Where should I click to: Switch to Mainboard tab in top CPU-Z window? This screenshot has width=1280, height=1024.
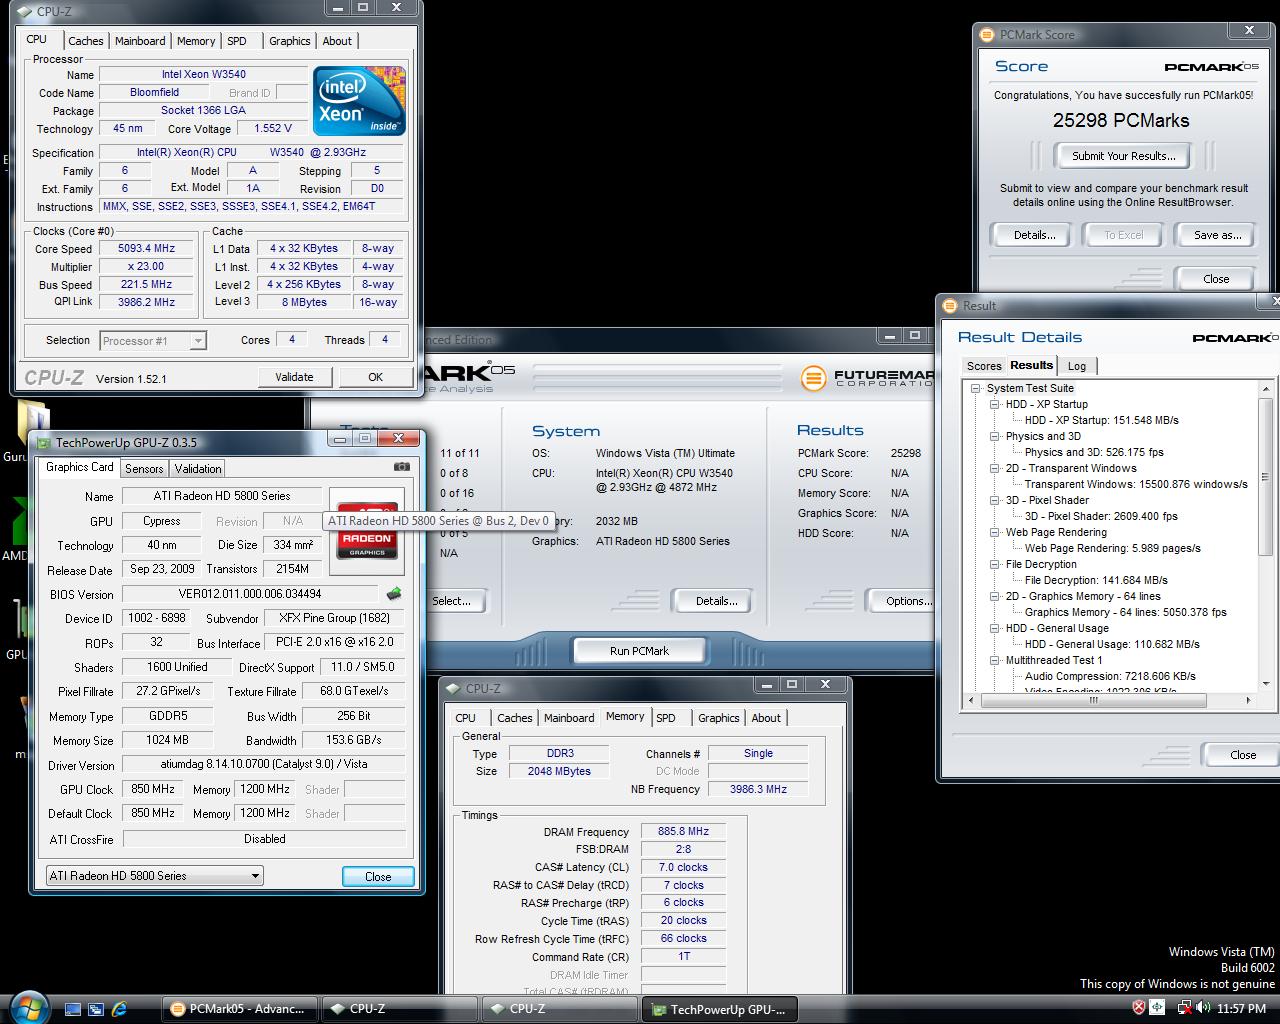point(140,41)
